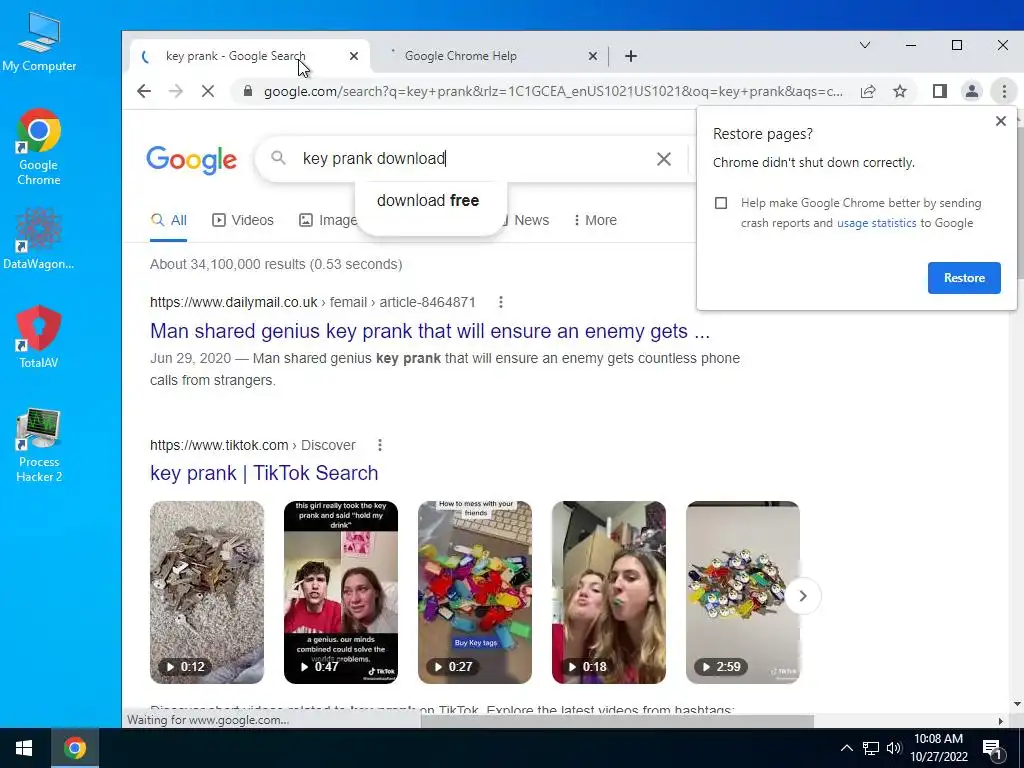
Task: Select the News results tab
Action: (532, 221)
